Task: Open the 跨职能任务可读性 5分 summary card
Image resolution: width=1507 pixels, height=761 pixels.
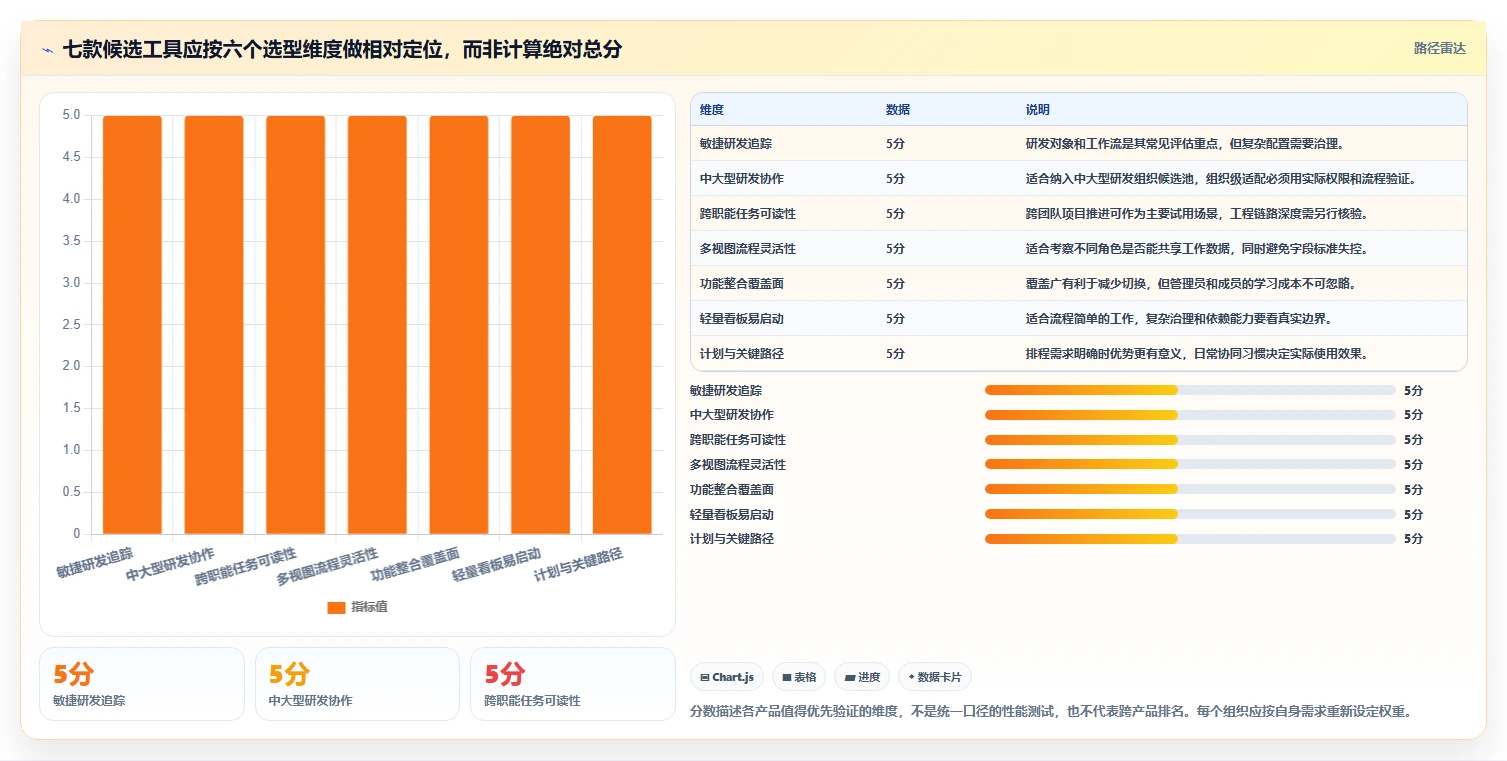Action: click(x=573, y=684)
